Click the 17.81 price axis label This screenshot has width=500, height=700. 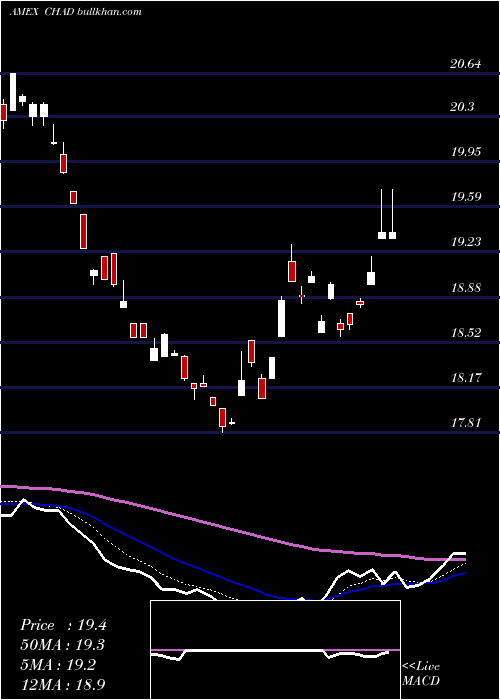tap(466, 422)
